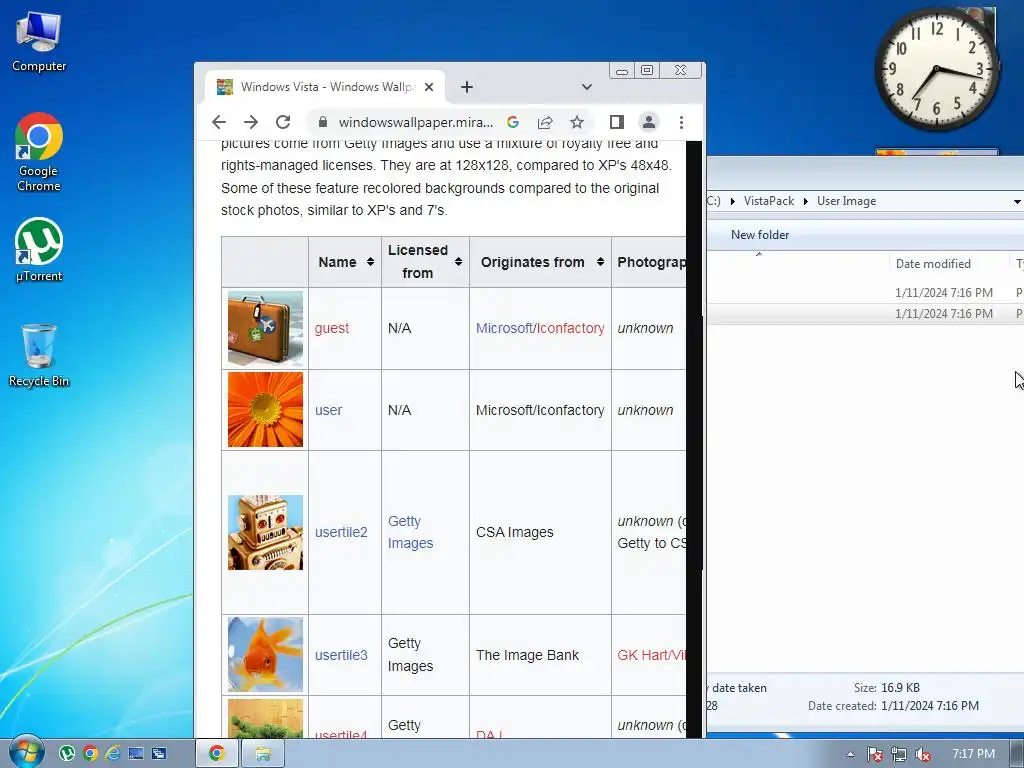This screenshot has width=1024, height=768.
Task: Click the "CSA Images" table cell
Action: coord(540,532)
